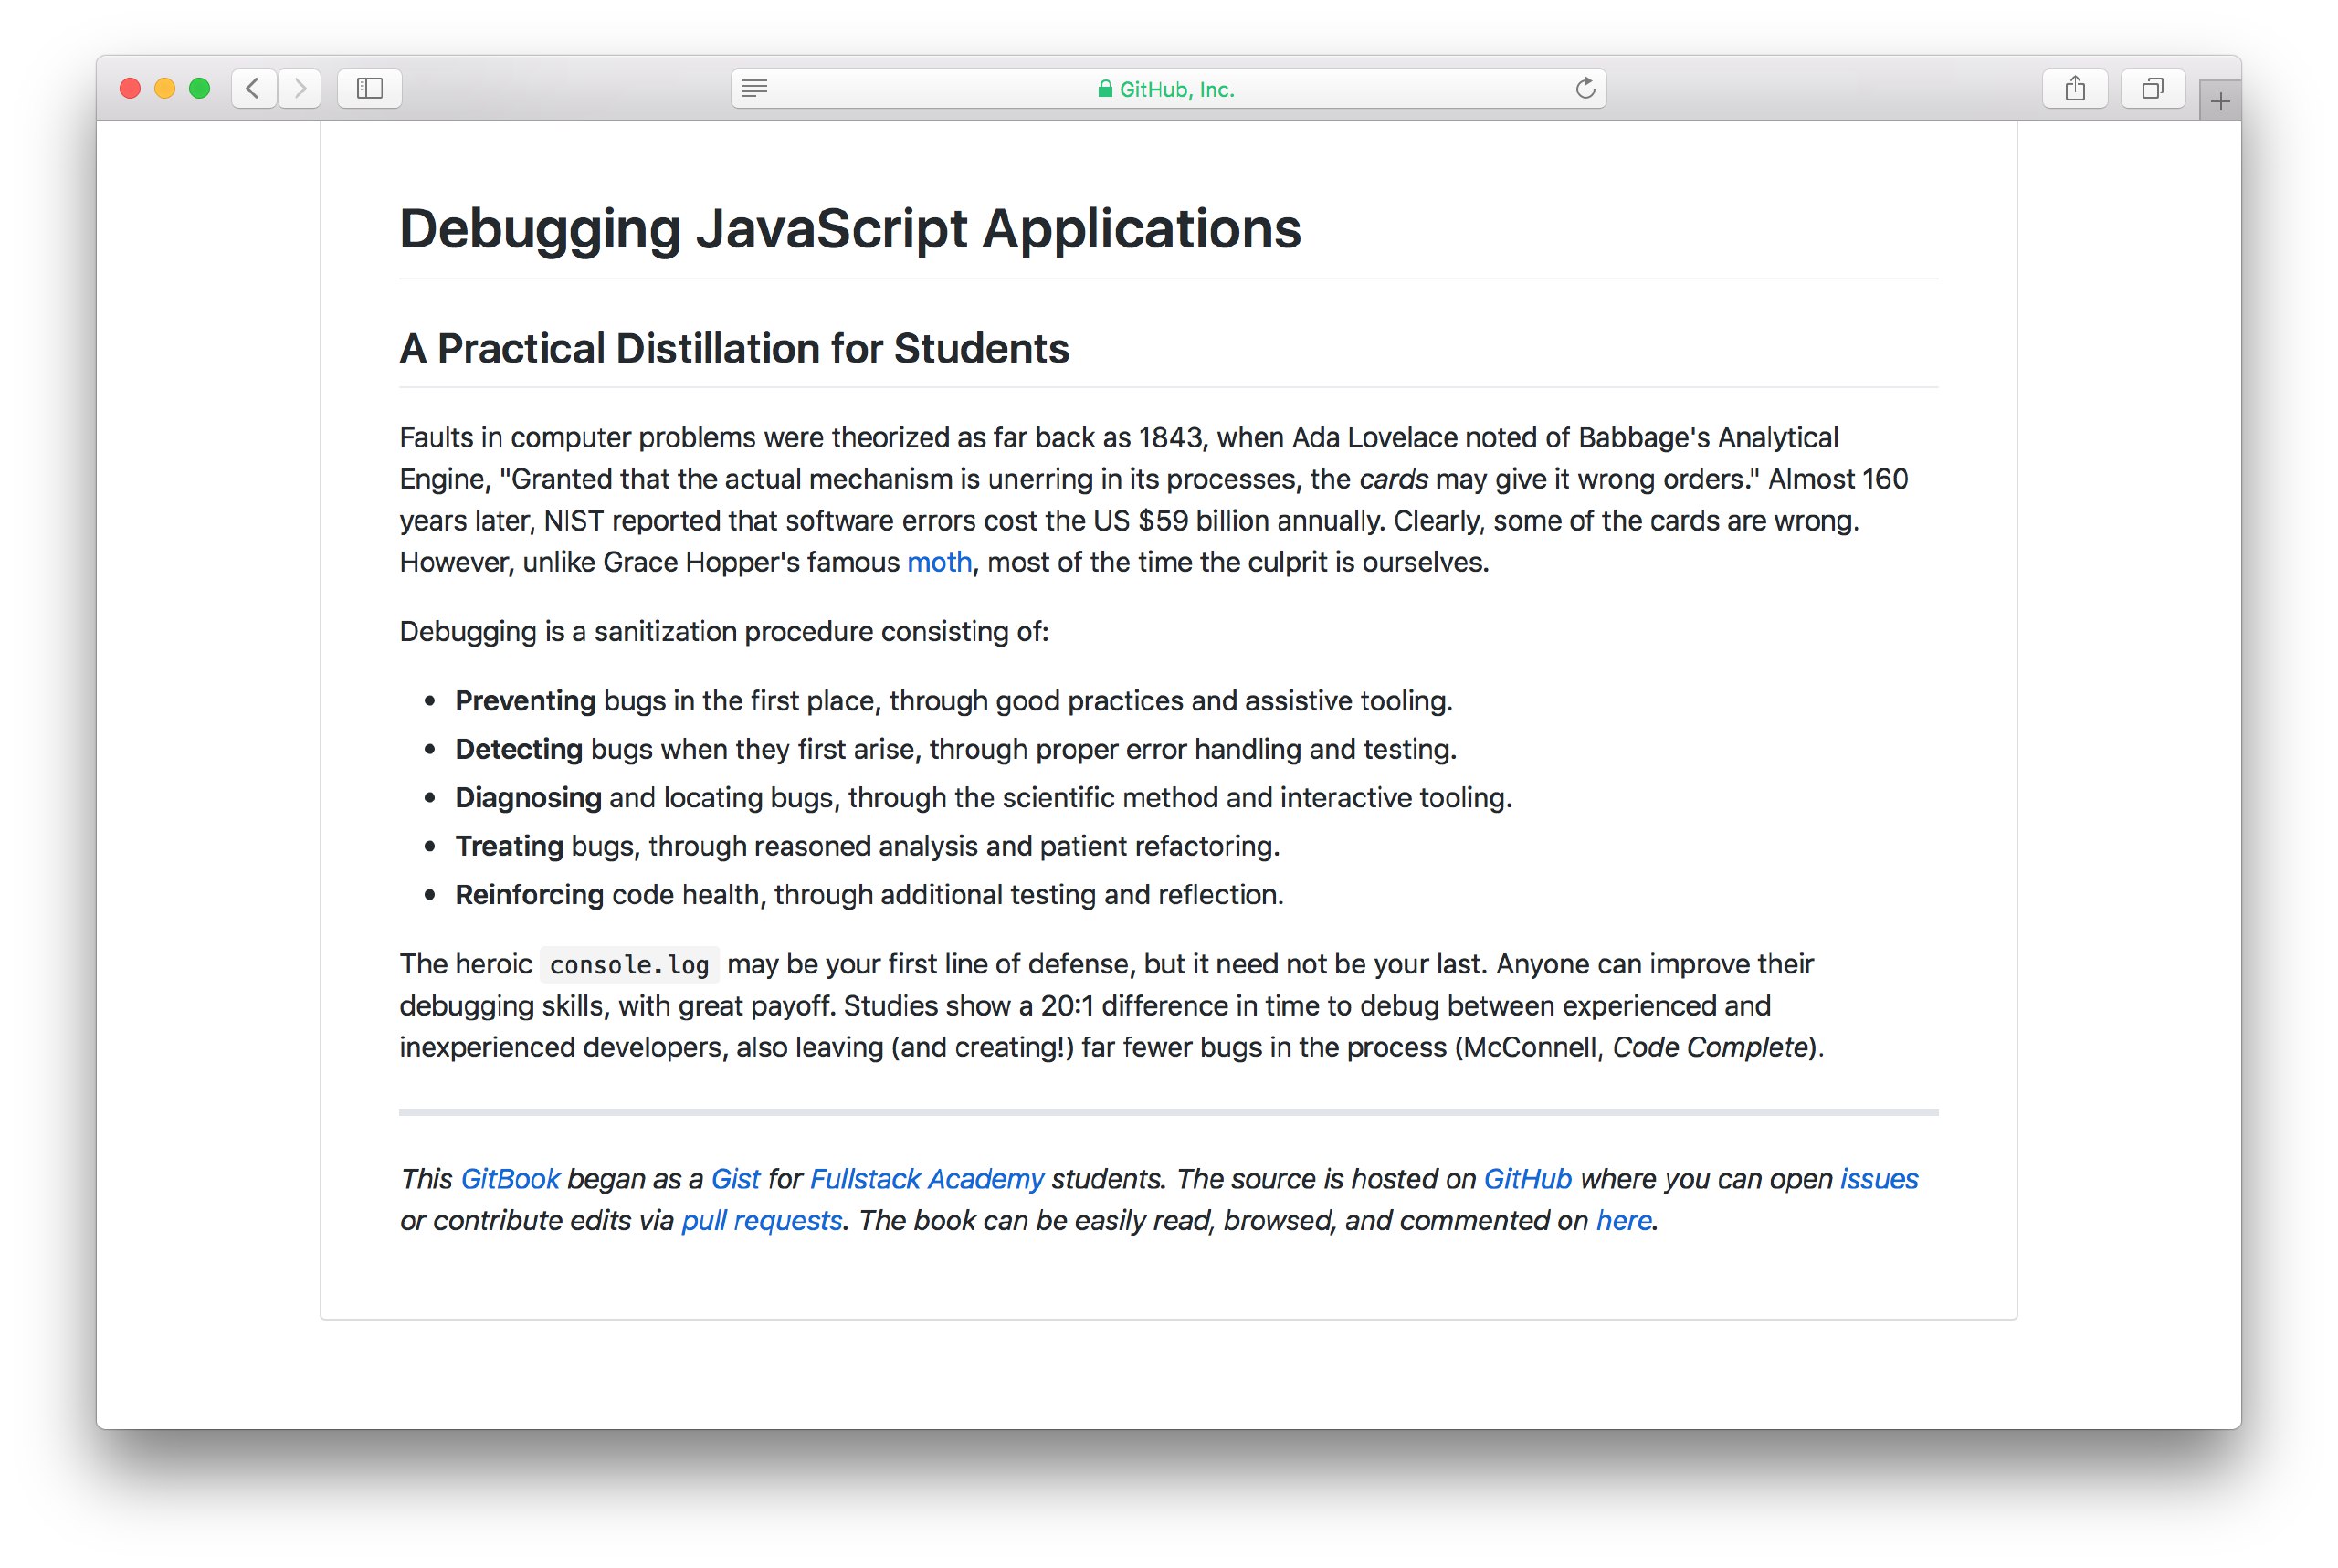Viewport: 2338px width, 1568px height.
Task: Click the italic 'Code Complete' title
Action: [x=1710, y=1047]
